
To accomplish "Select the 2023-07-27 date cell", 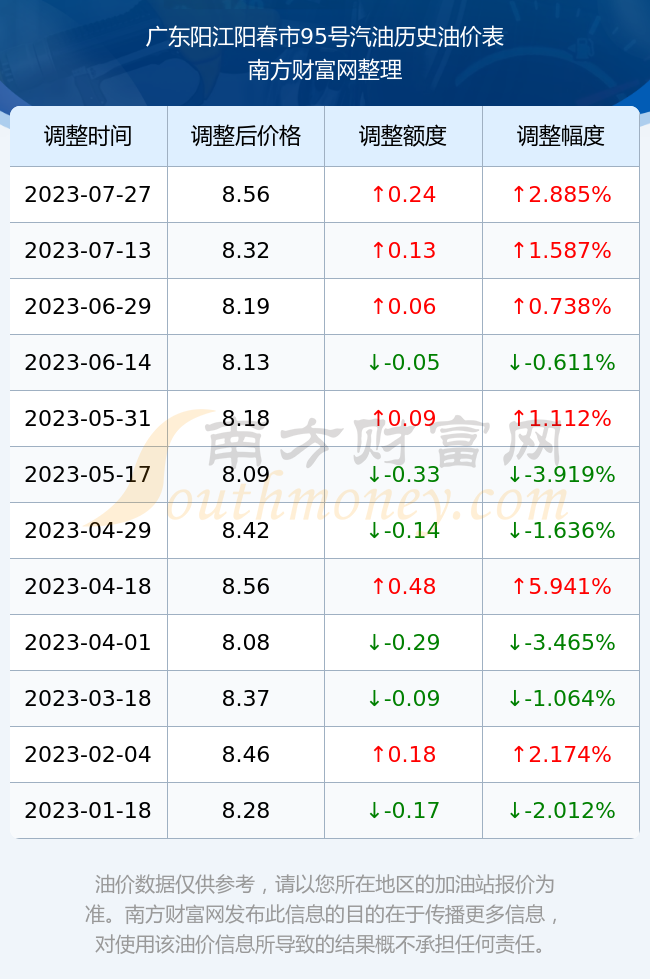I will [88, 194].
